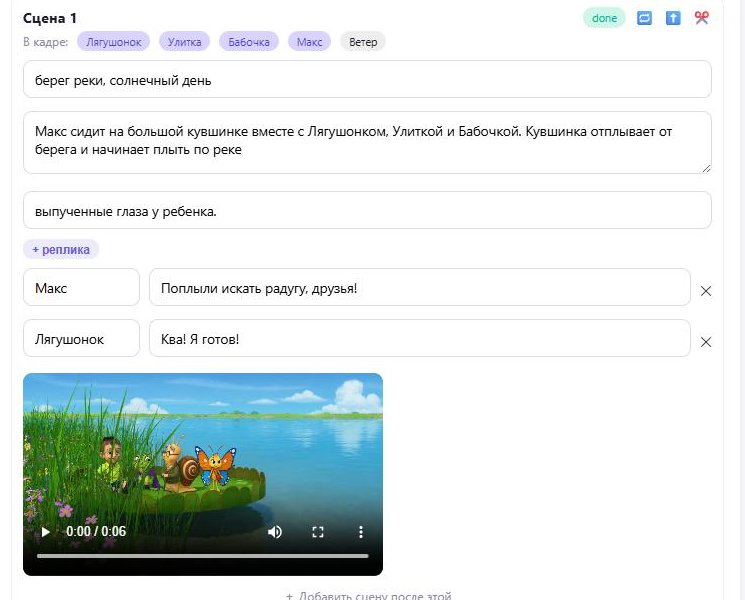Click the line 'Поплыли искать радугу, друзья!'
The image size is (745, 600).
coord(420,287)
